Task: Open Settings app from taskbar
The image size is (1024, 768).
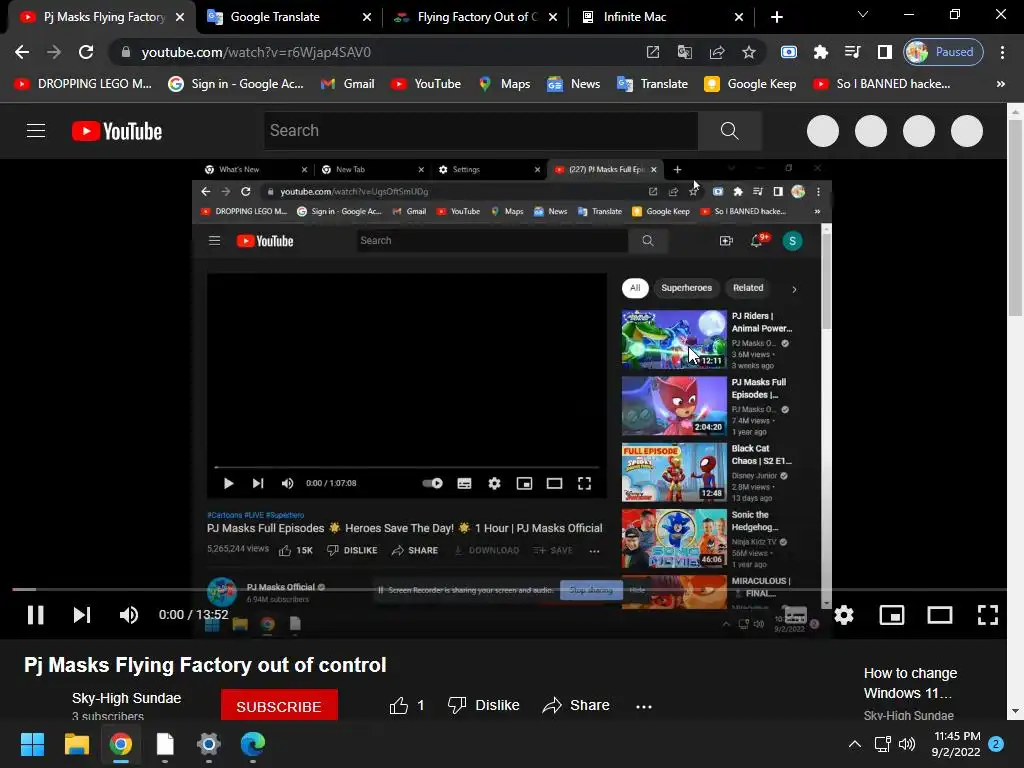Action: pos(208,744)
